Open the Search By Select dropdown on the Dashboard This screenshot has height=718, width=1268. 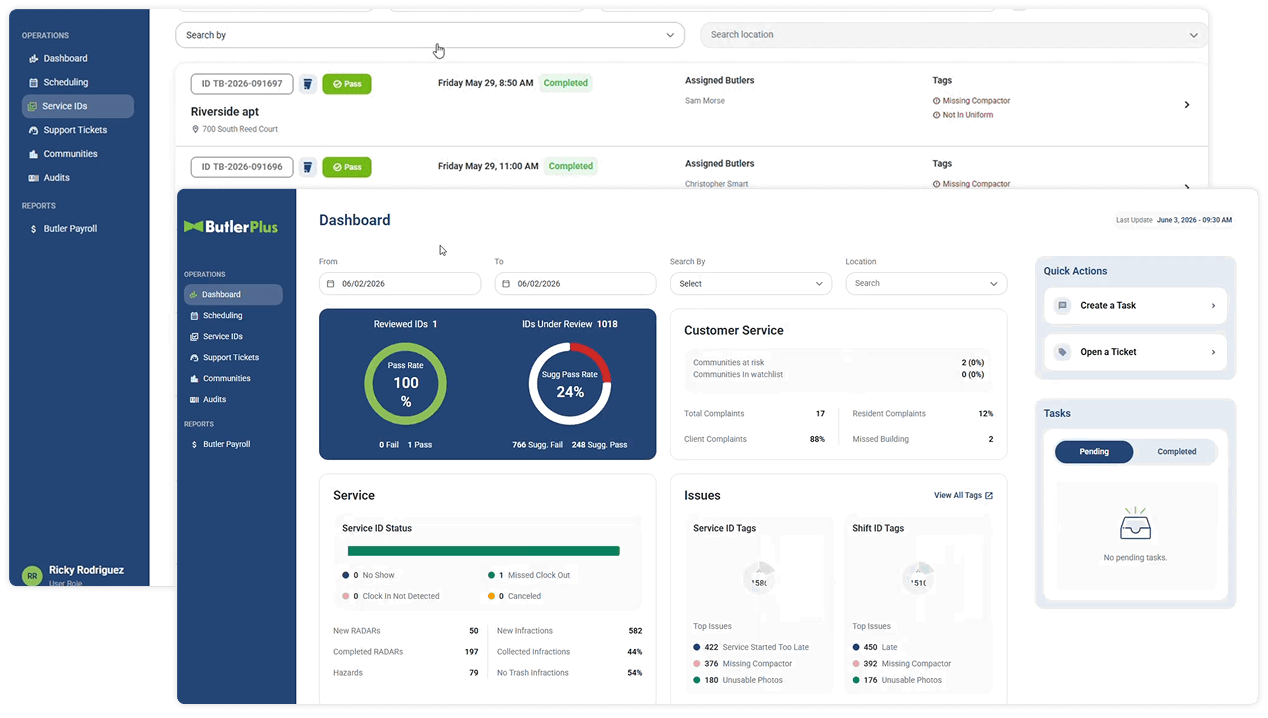[751, 284]
